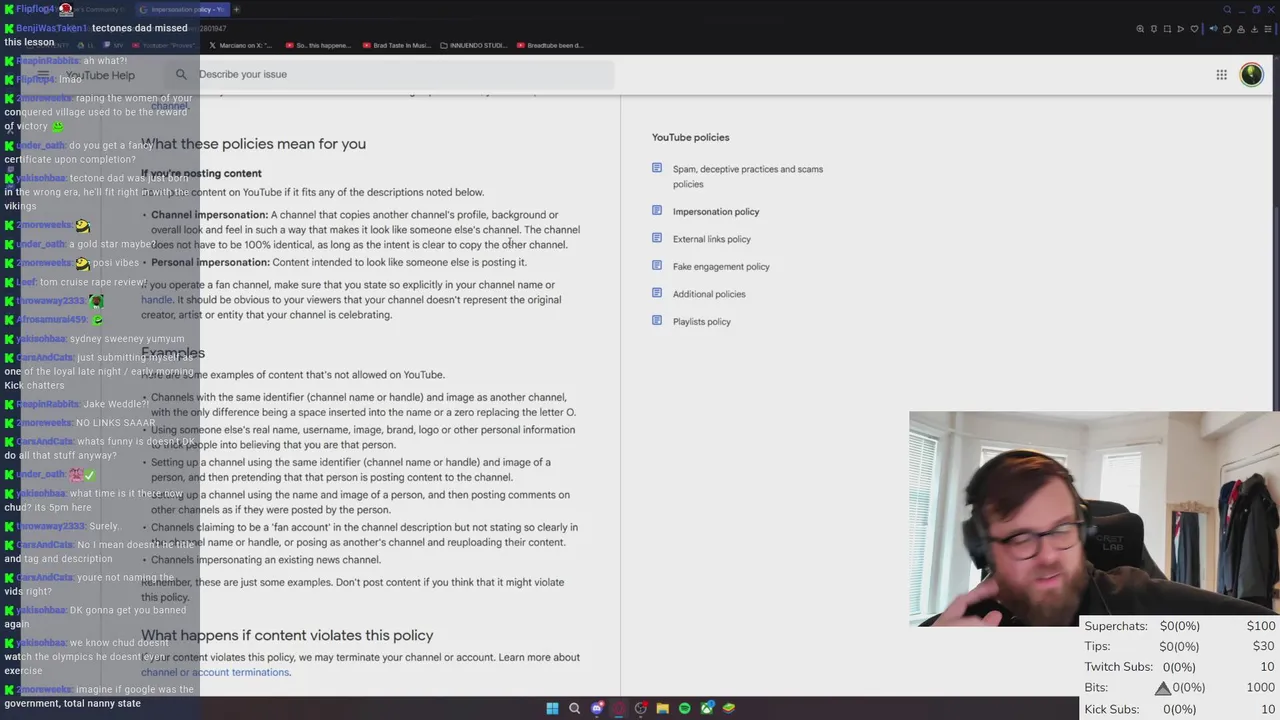Open the Impersonation policy sidebar link
This screenshot has height=720, width=1280.
click(x=716, y=212)
